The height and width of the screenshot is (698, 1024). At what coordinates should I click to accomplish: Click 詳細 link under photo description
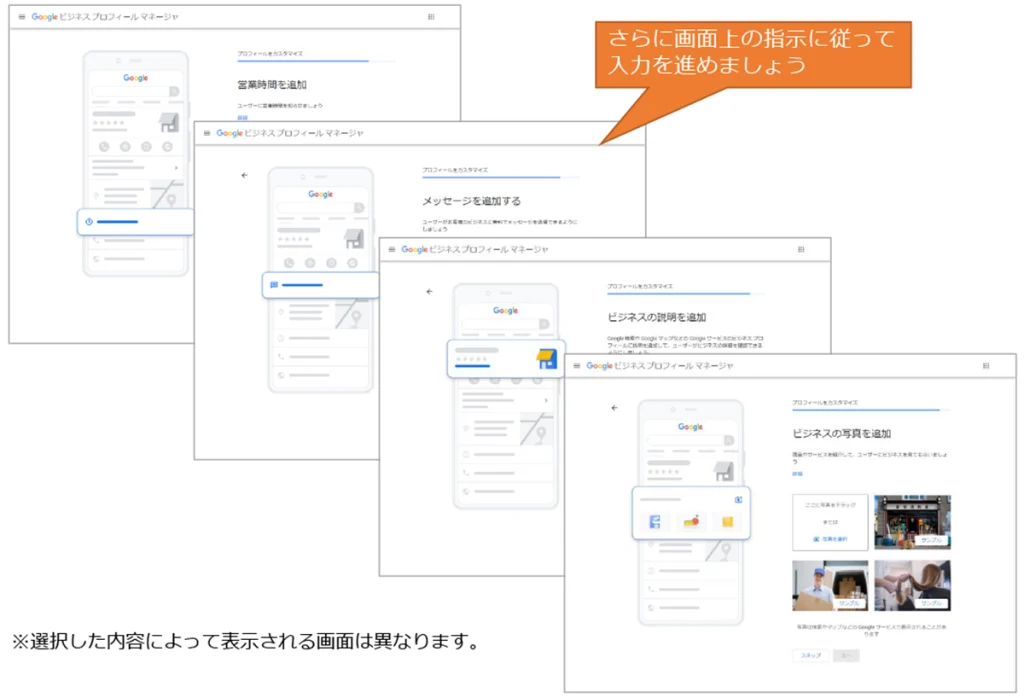pos(797,473)
